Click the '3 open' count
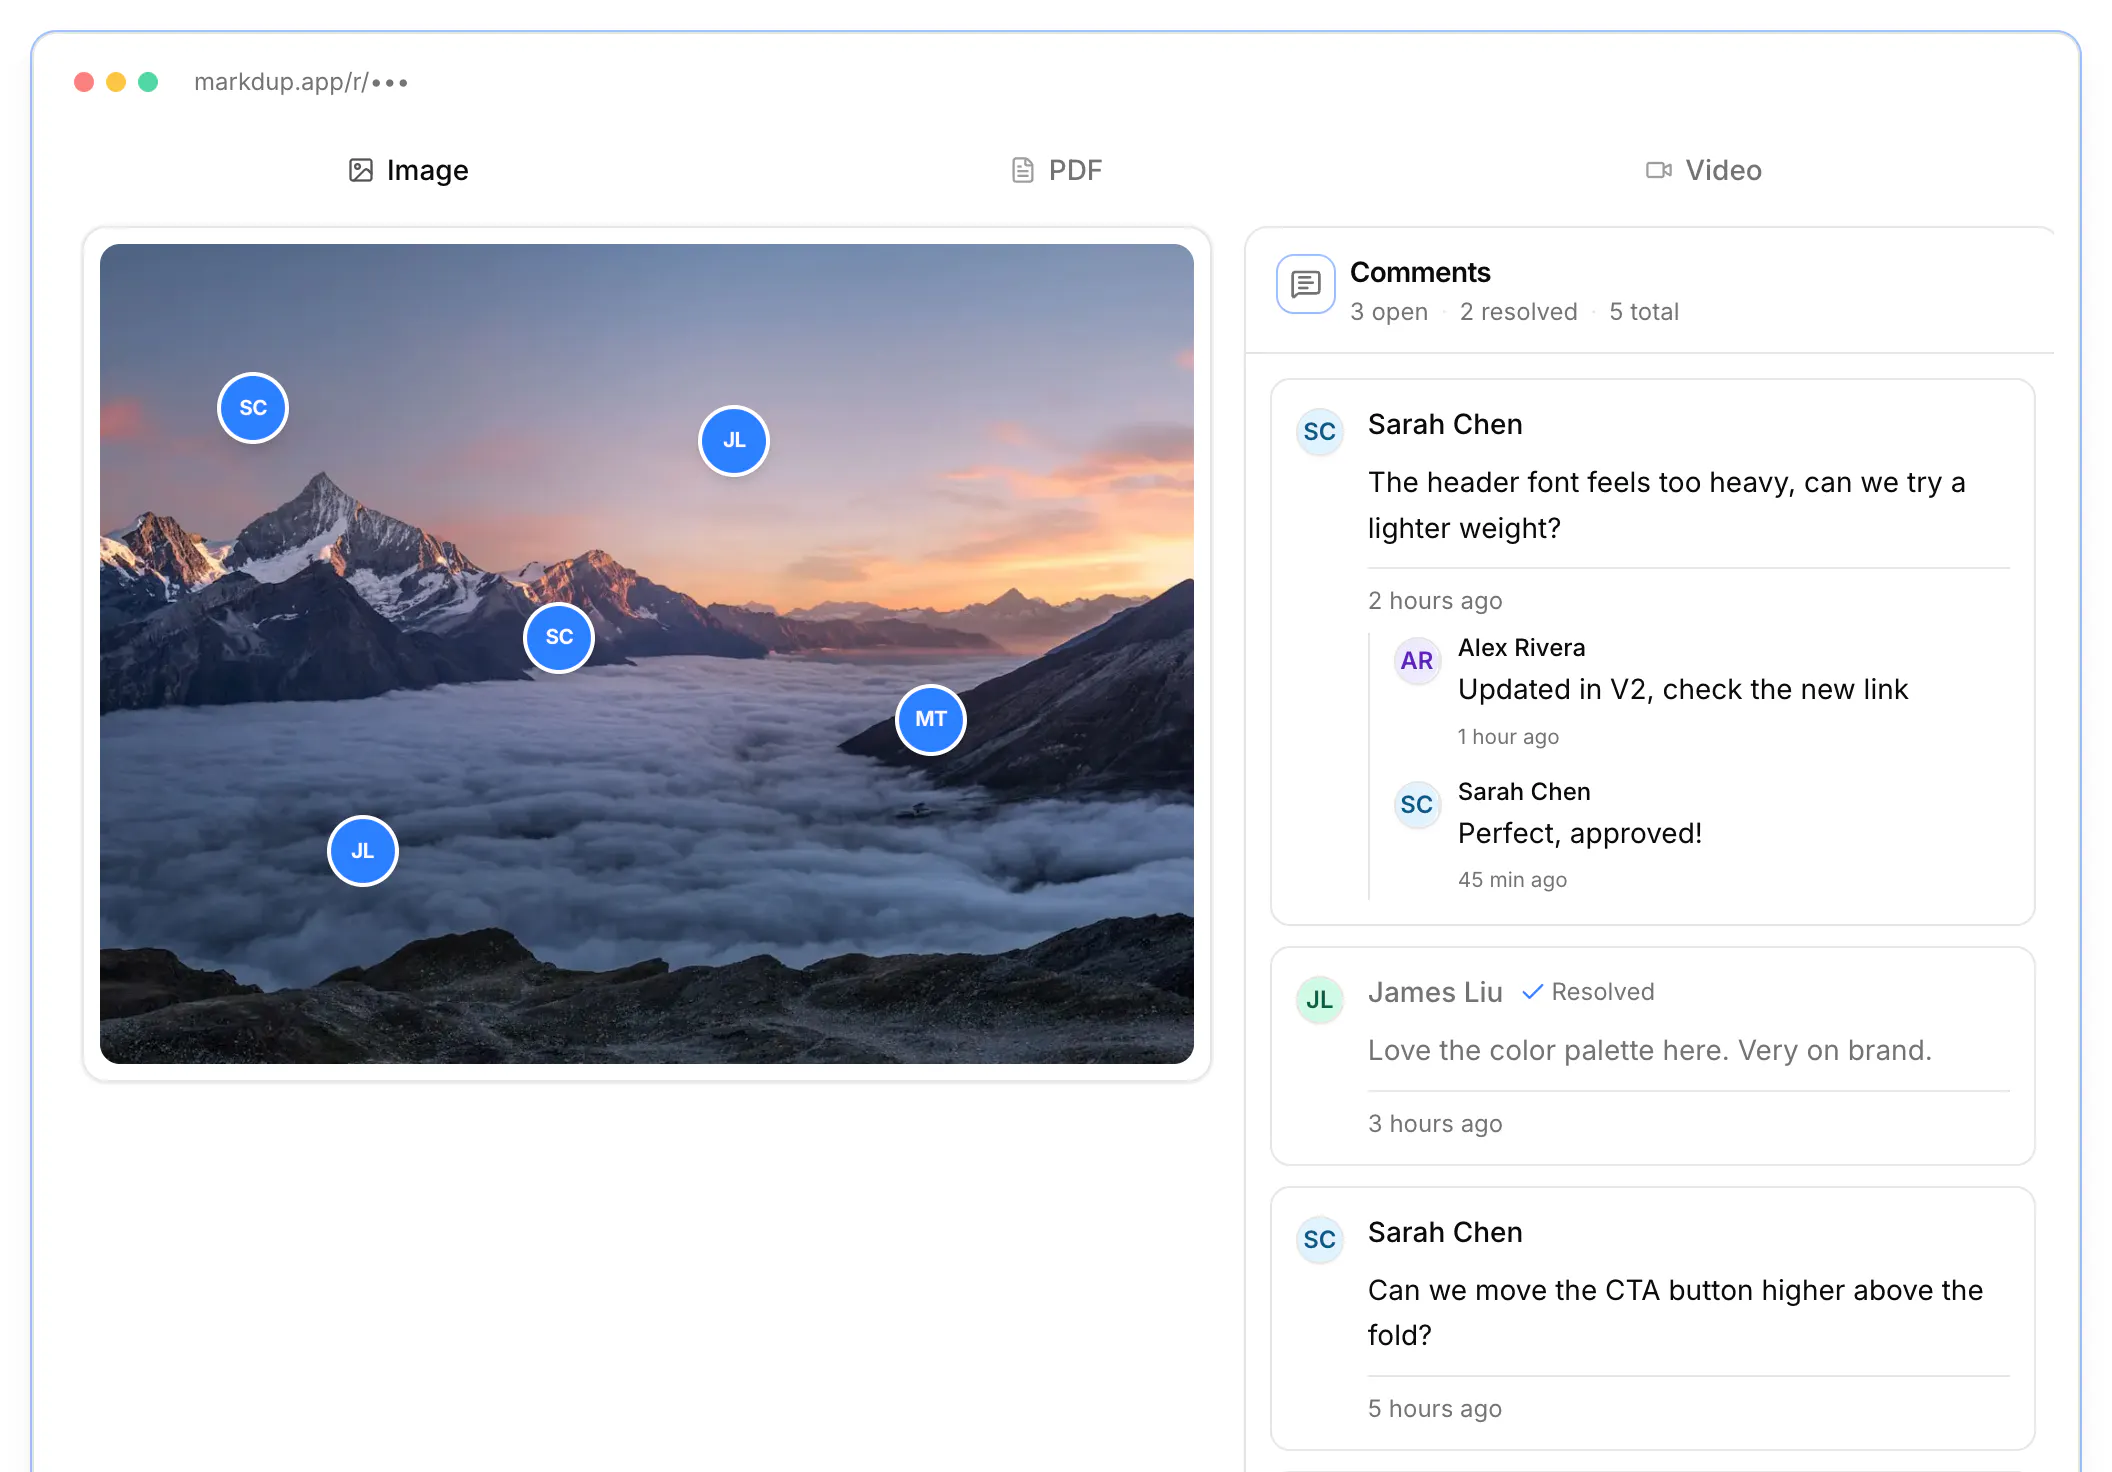 1389,312
